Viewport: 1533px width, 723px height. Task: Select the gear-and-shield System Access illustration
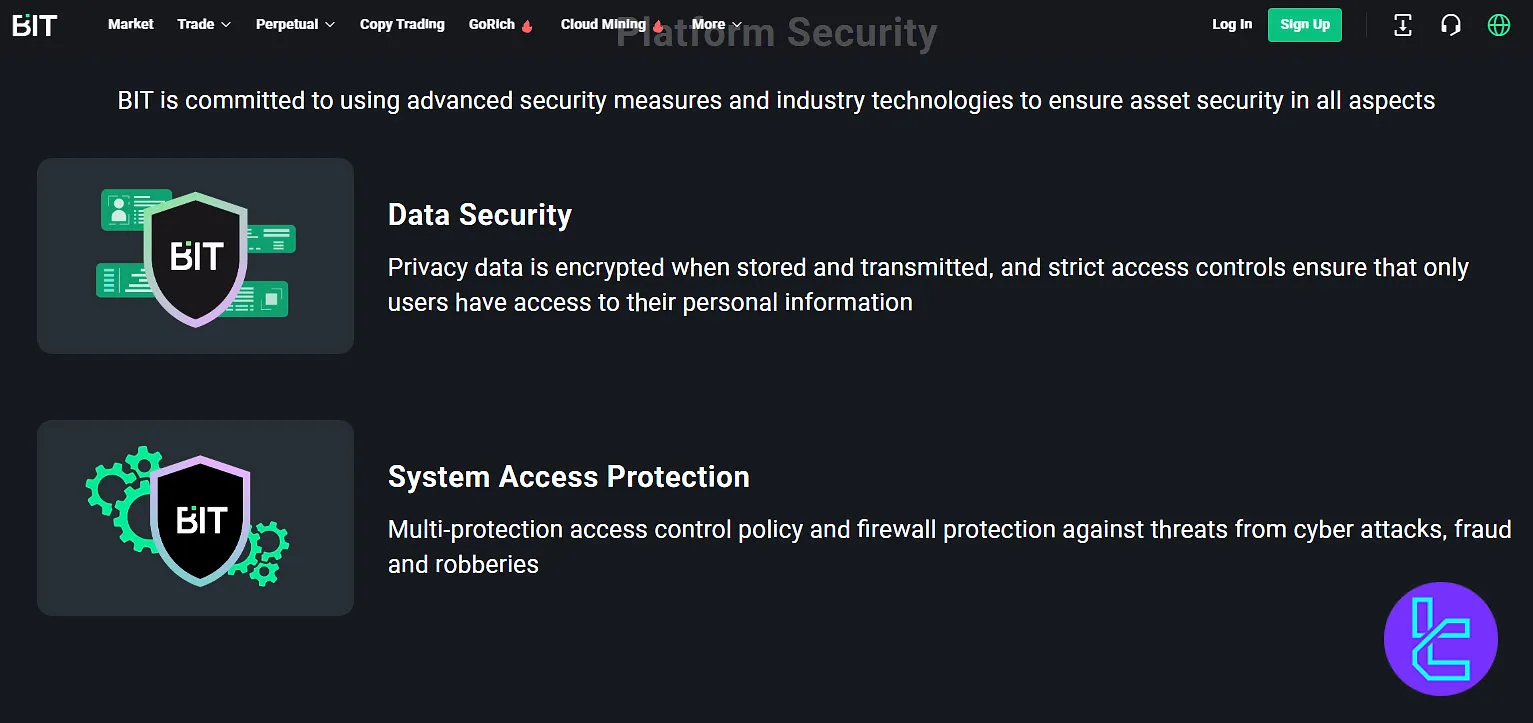(x=195, y=518)
